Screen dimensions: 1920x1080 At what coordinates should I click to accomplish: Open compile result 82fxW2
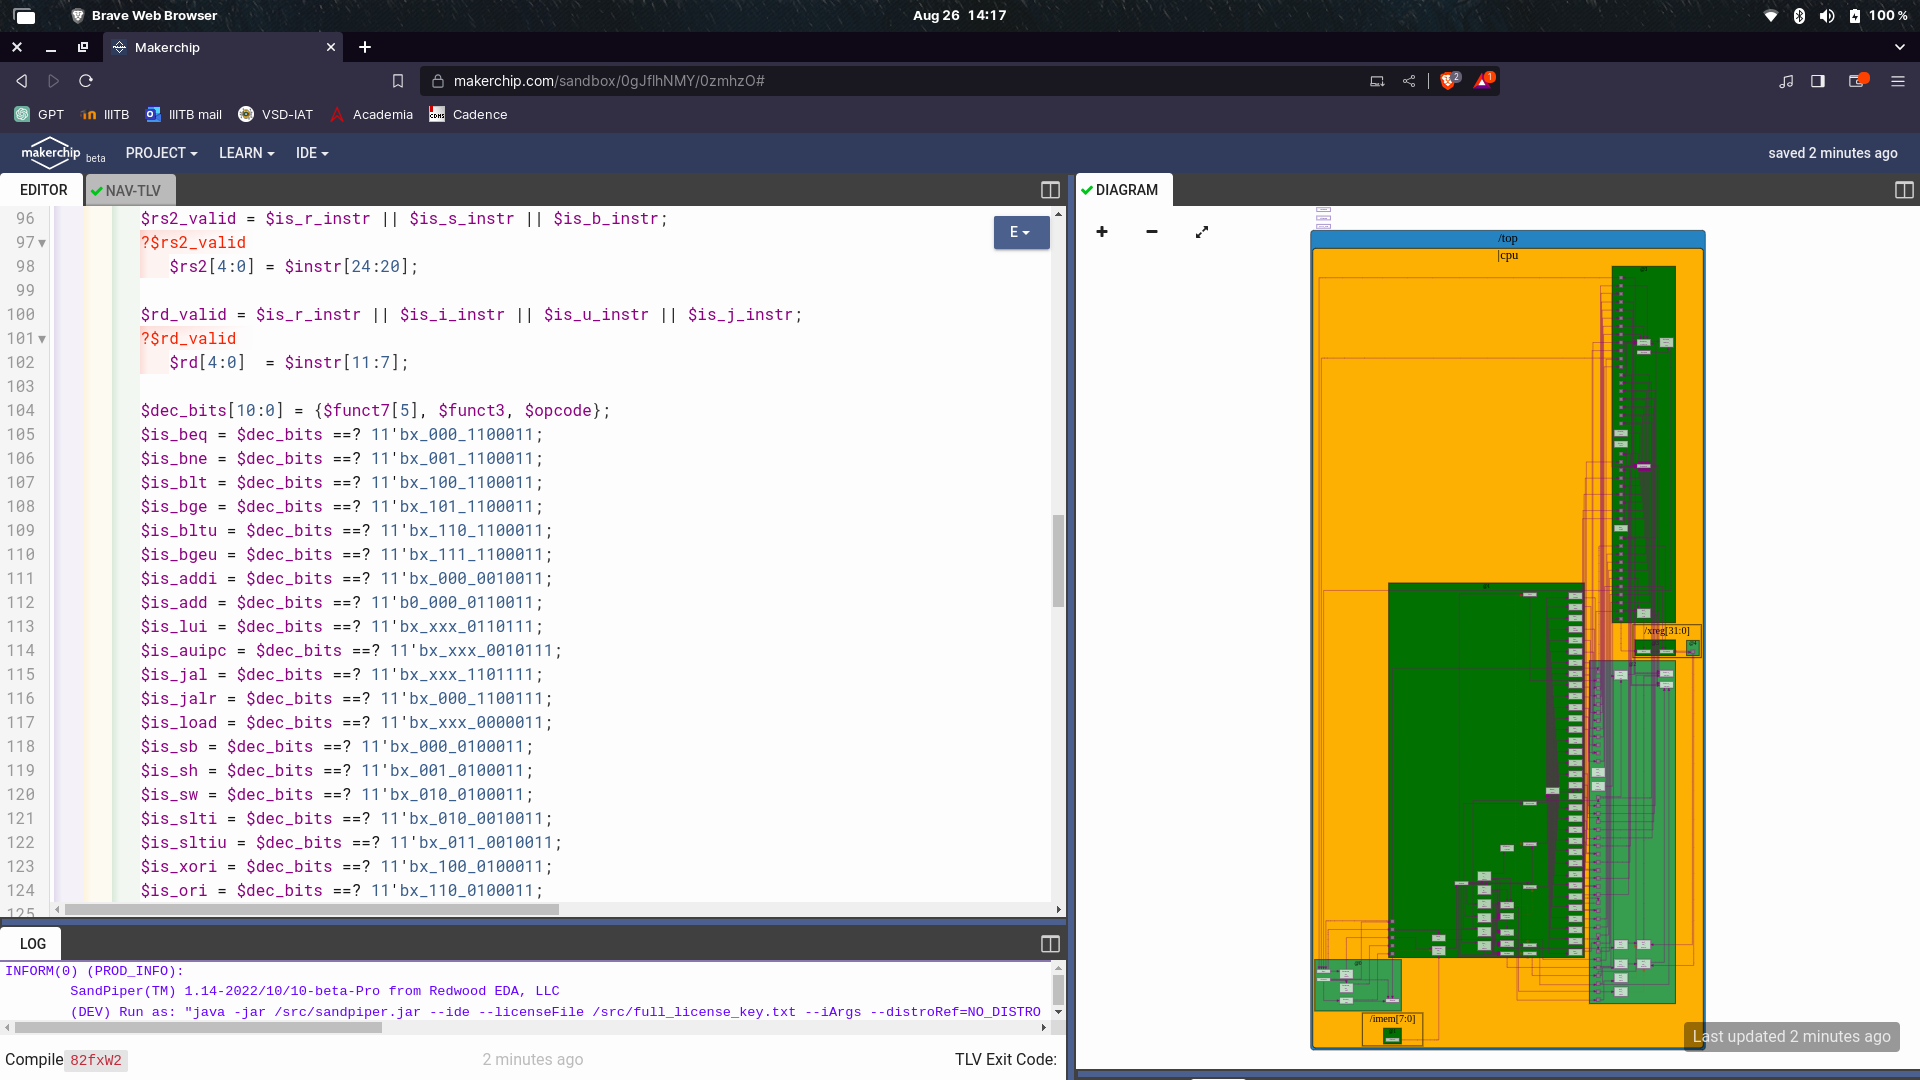coord(95,1060)
